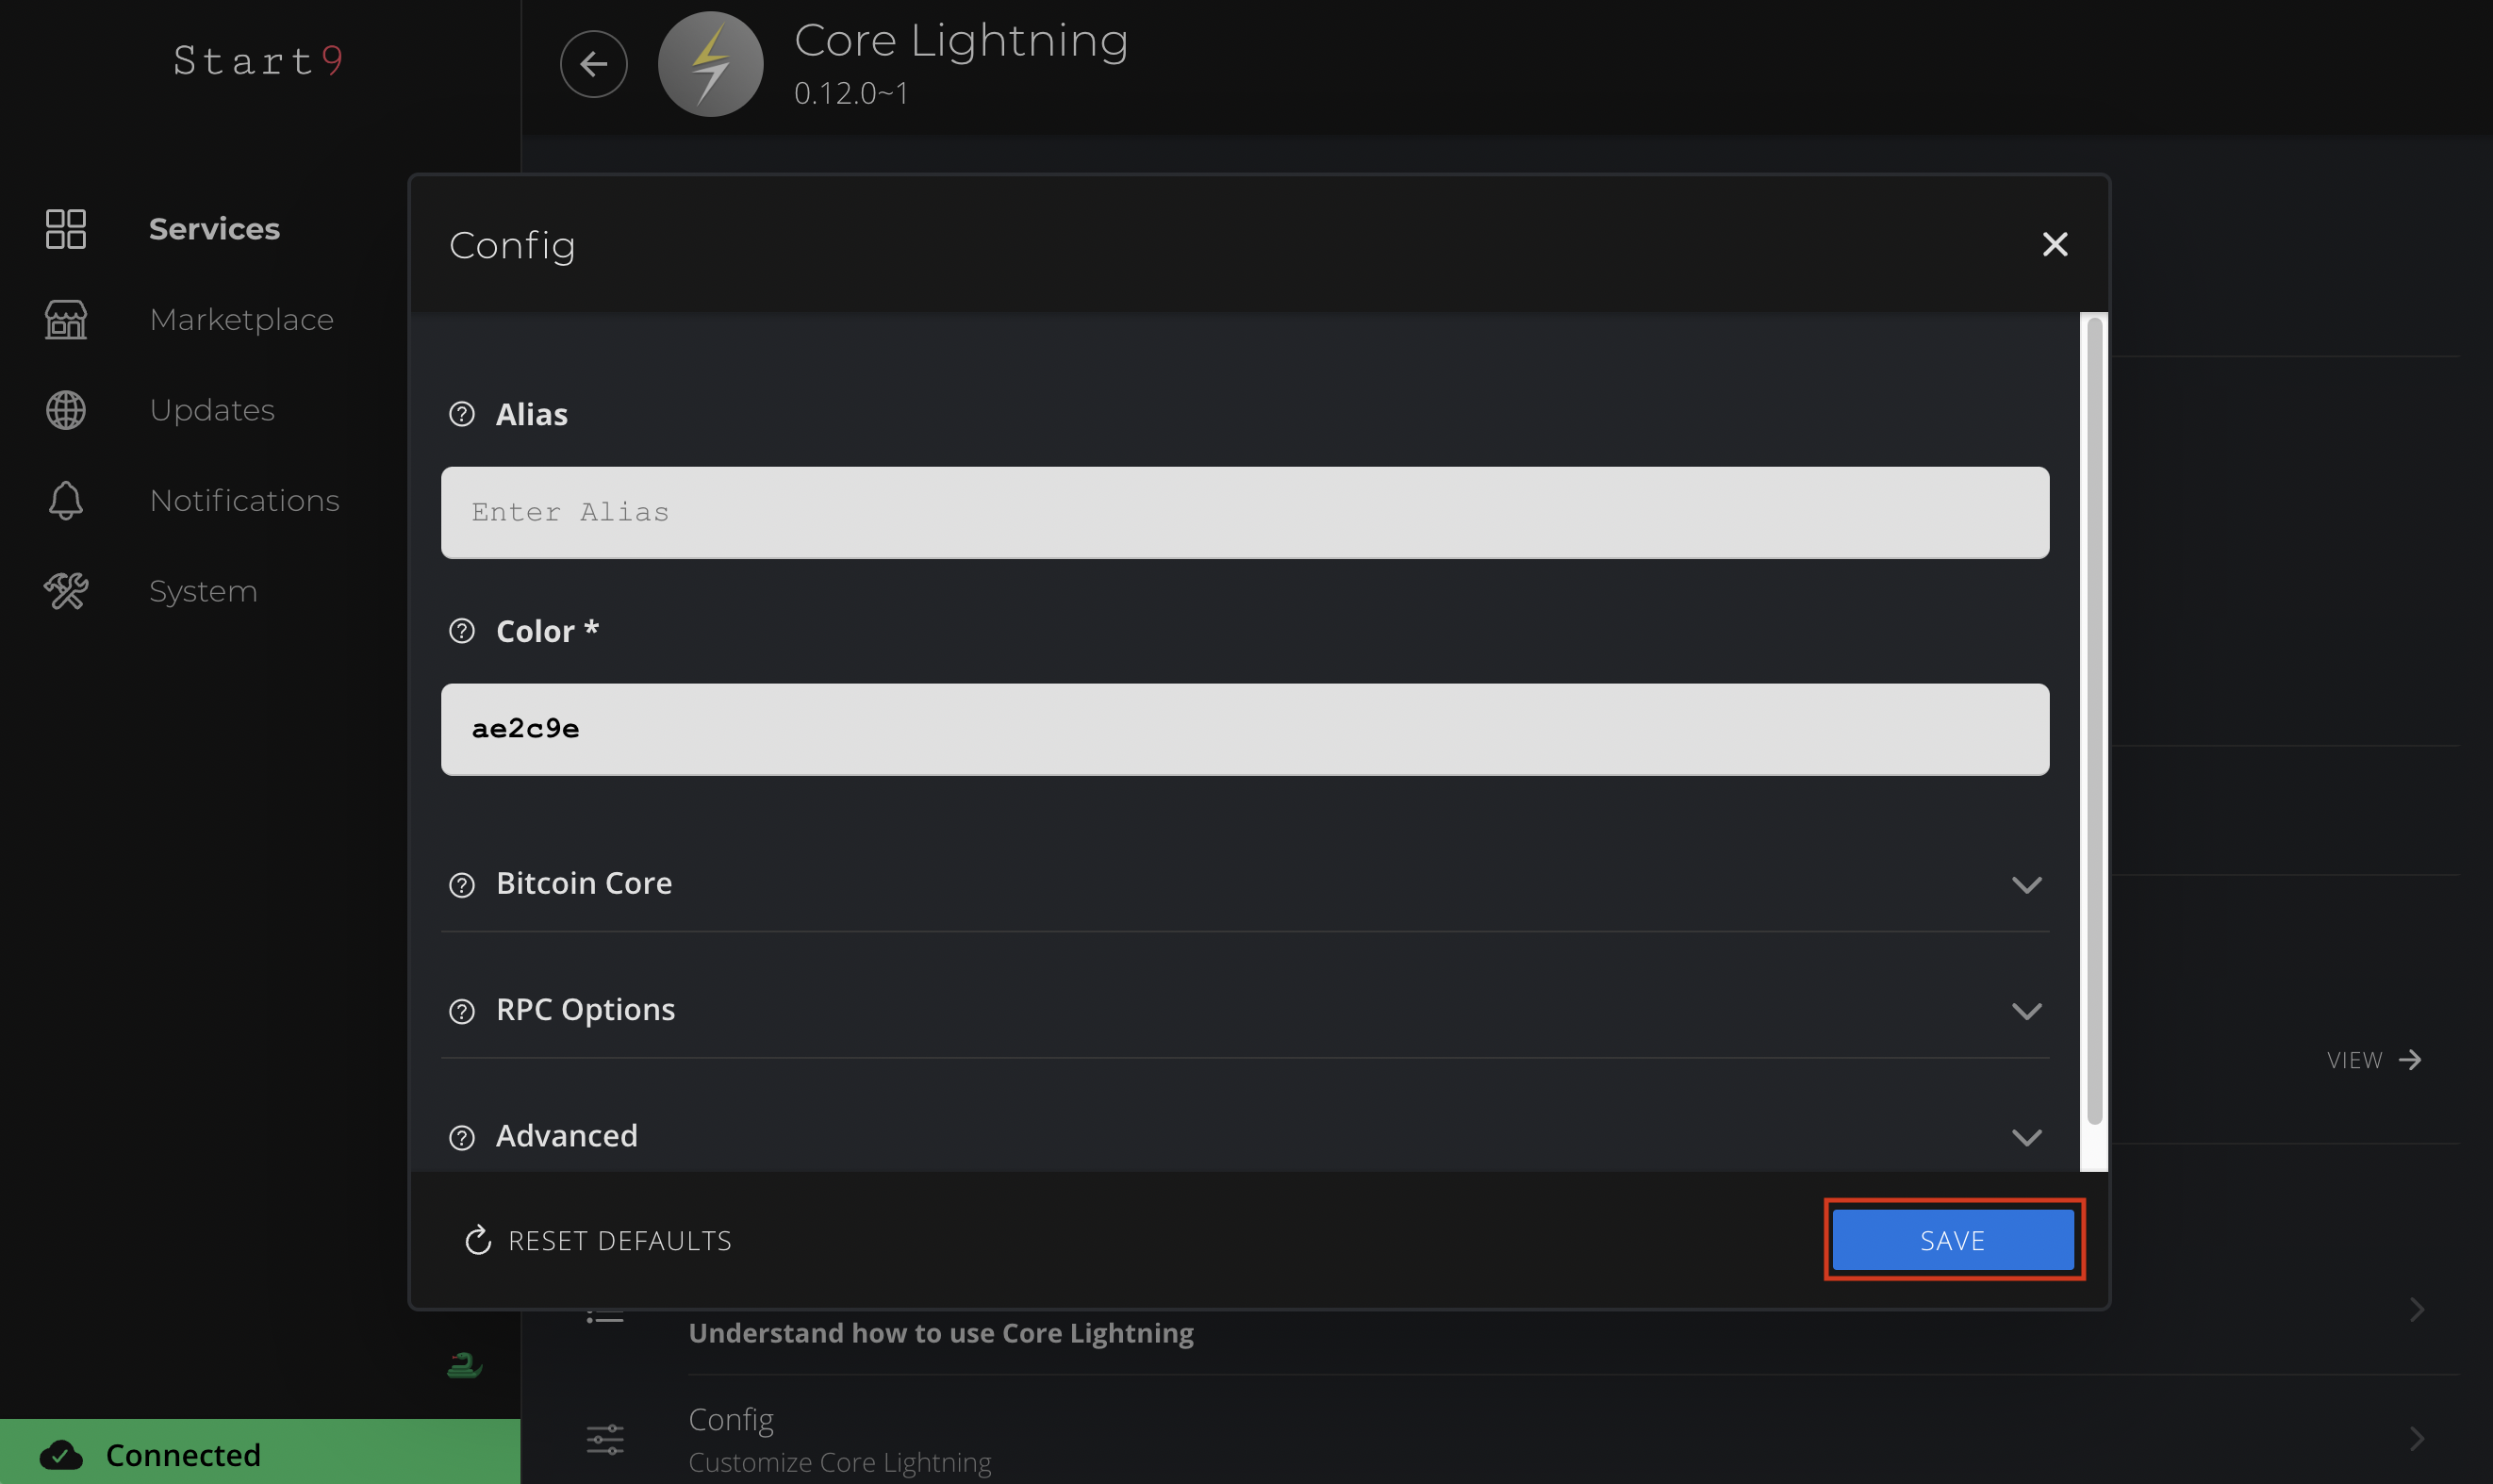Click the back arrow button
The width and height of the screenshot is (2493, 1484).
(593, 64)
